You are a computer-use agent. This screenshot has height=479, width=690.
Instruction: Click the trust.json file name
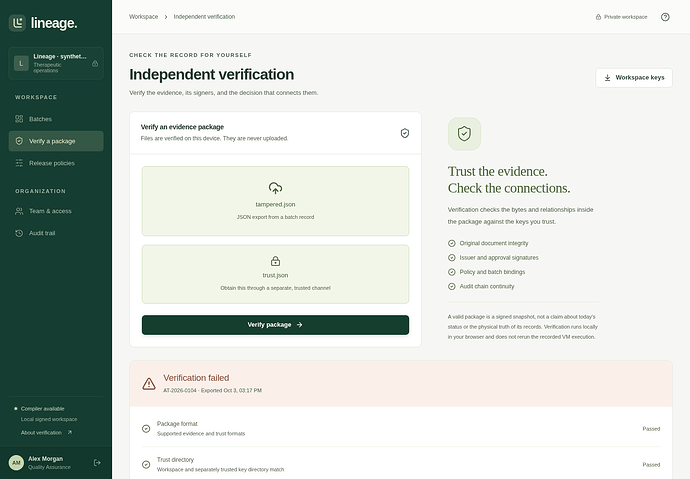tap(275, 275)
